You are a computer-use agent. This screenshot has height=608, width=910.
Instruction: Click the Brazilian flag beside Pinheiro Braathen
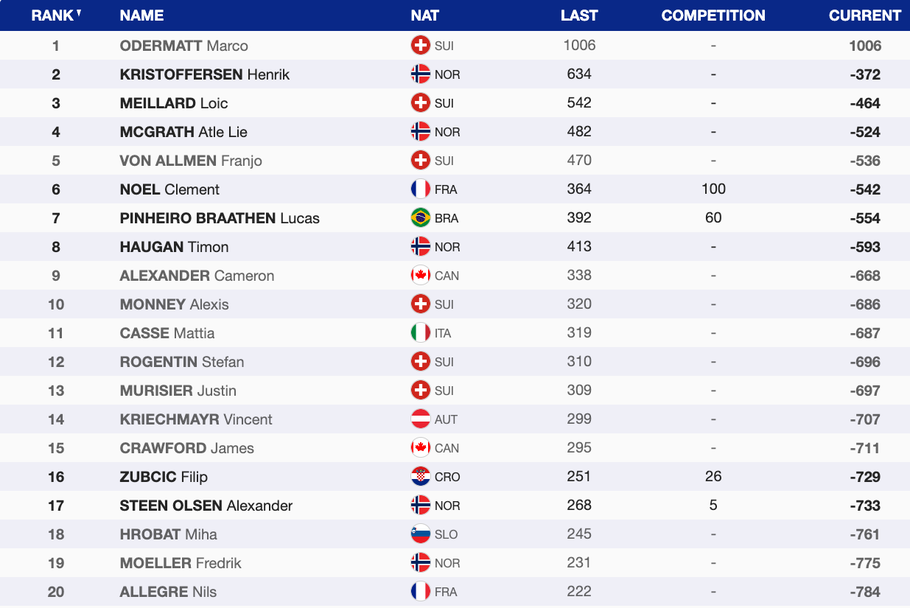[x=420, y=218]
